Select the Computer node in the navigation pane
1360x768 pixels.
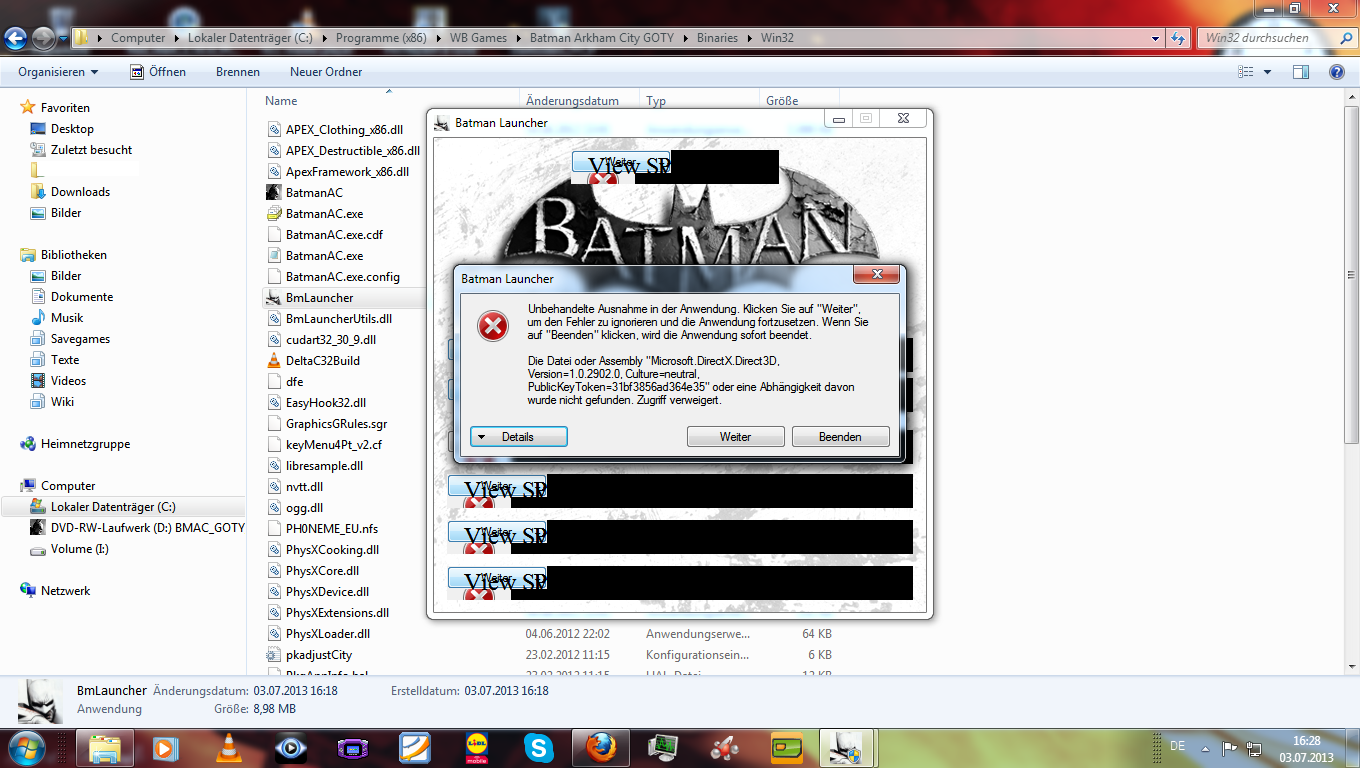pyautogui.click(x=68, y=486)
